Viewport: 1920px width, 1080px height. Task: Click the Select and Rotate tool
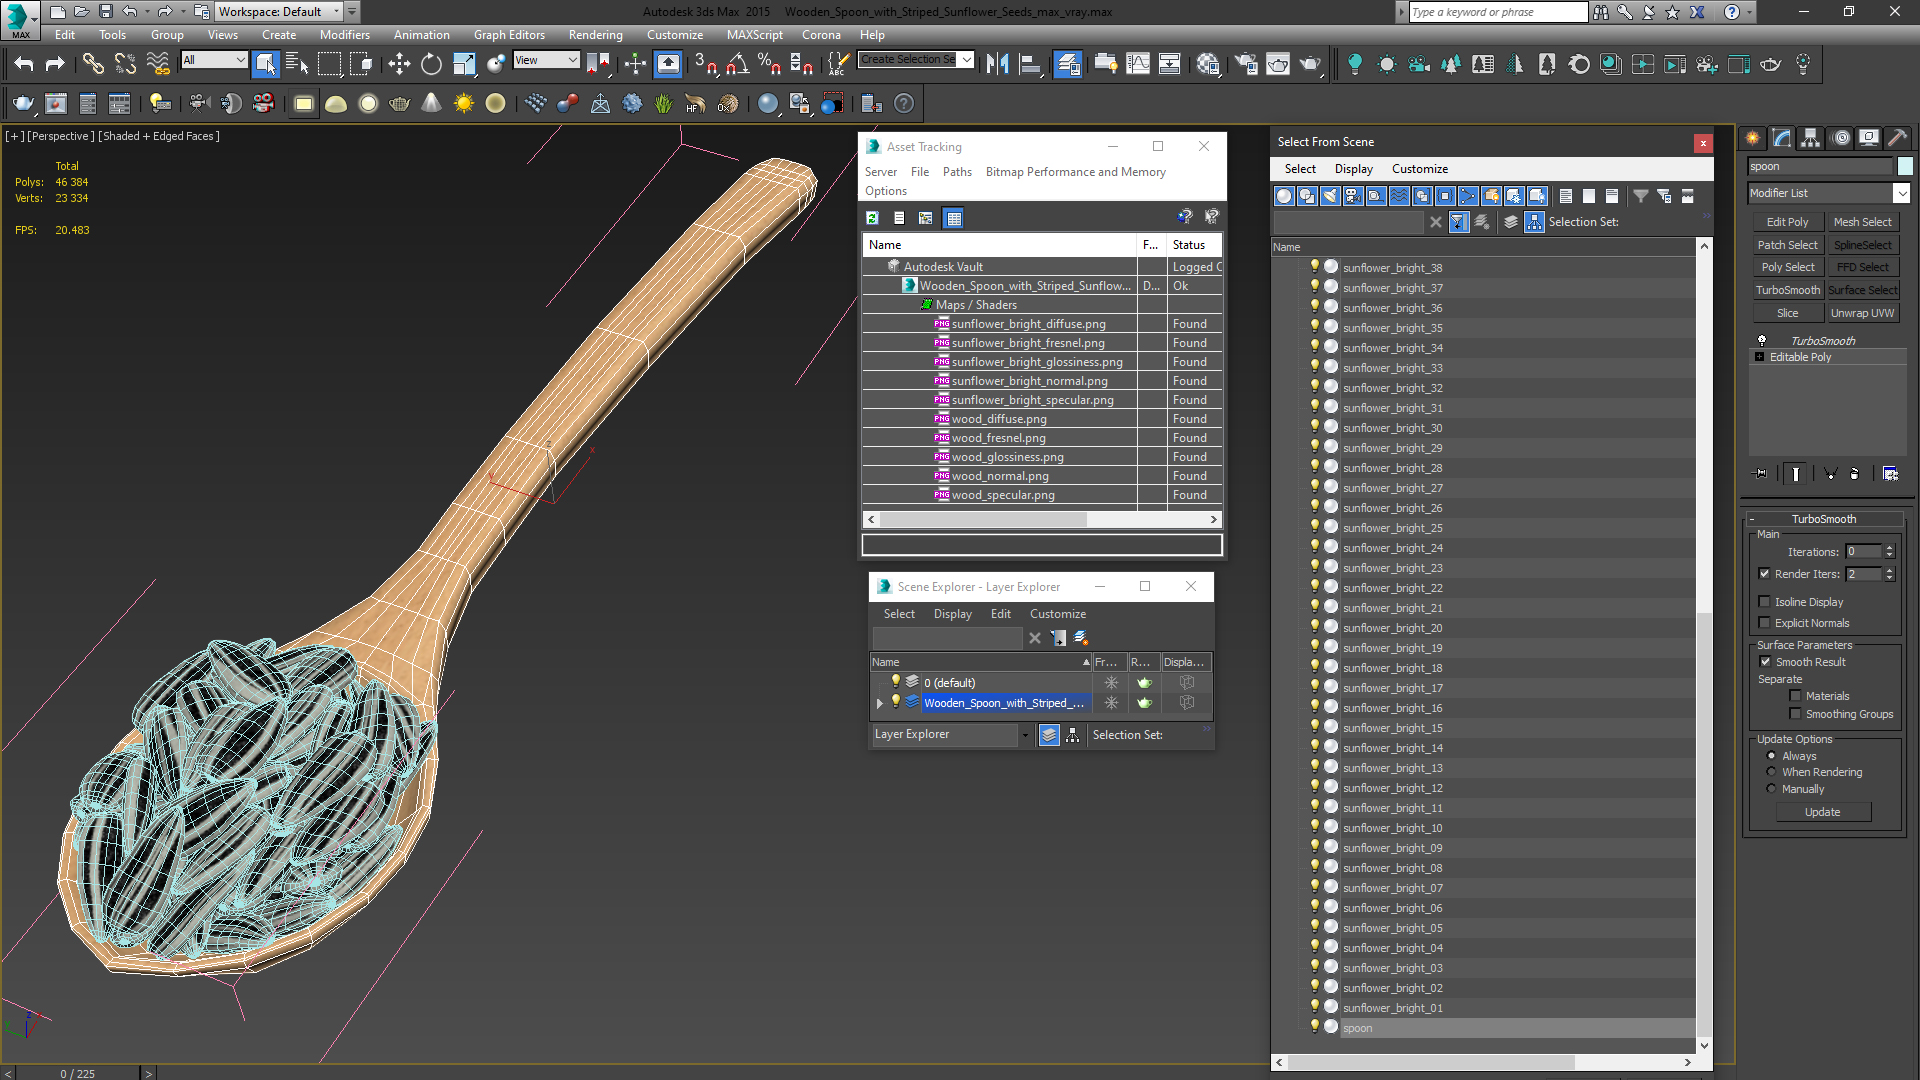pyautogui.click(x=431, y=65)
